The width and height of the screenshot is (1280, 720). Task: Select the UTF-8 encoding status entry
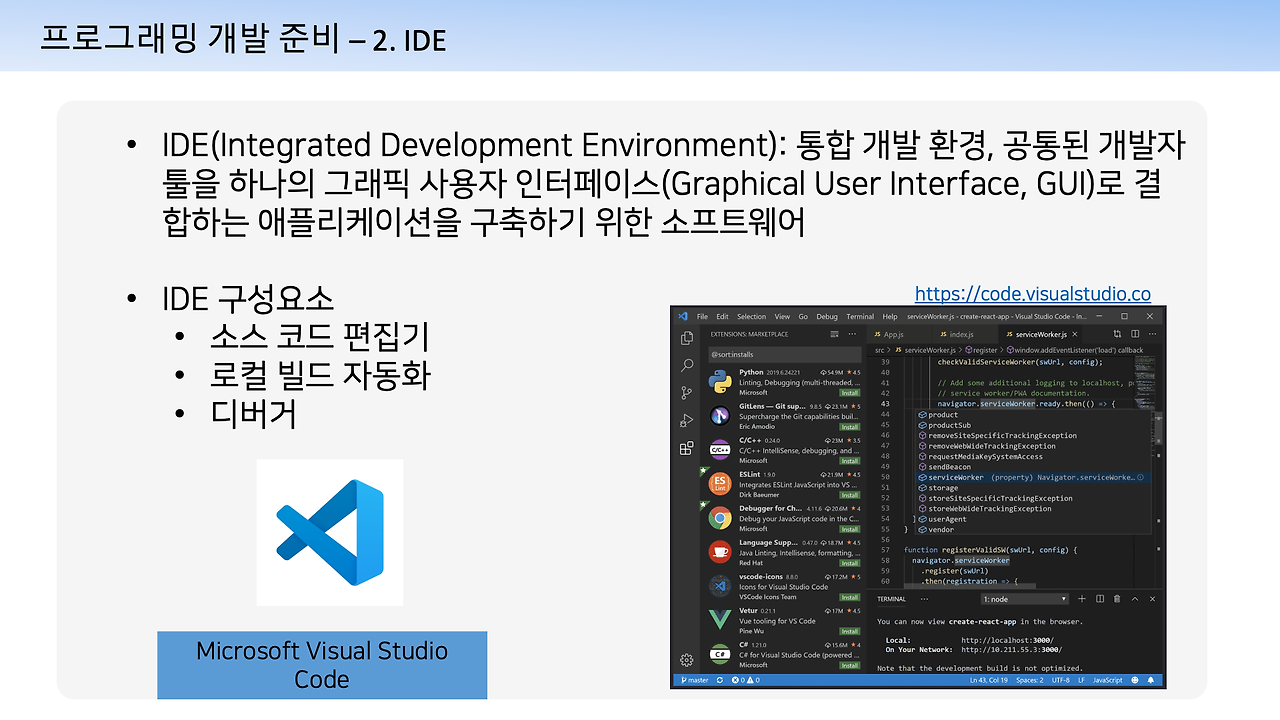click(x=1060, y=680)
